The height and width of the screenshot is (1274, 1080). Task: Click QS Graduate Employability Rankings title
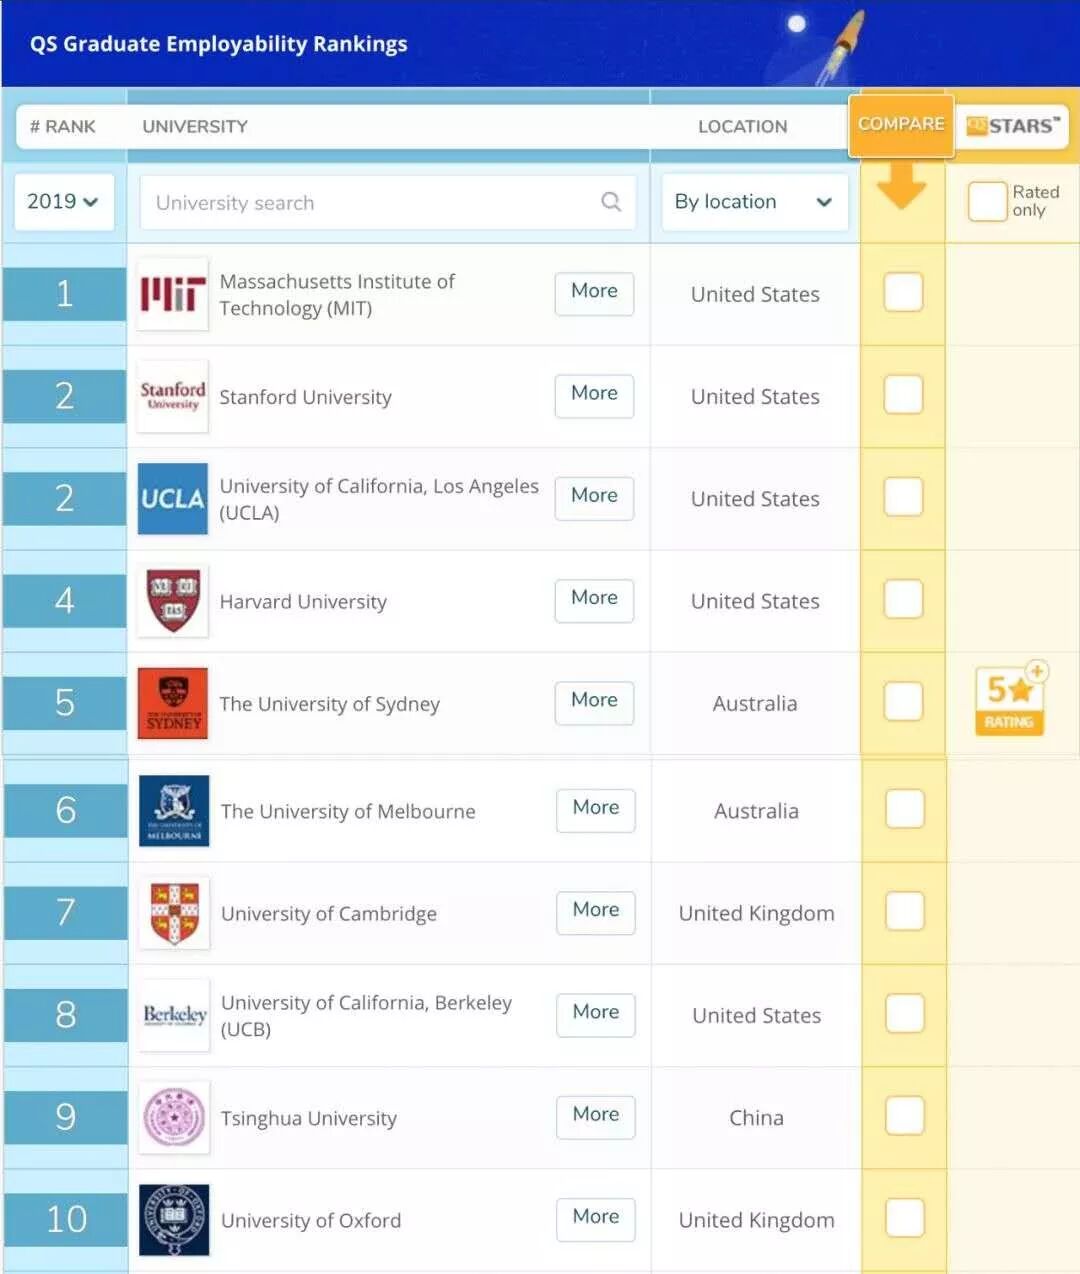218,44
